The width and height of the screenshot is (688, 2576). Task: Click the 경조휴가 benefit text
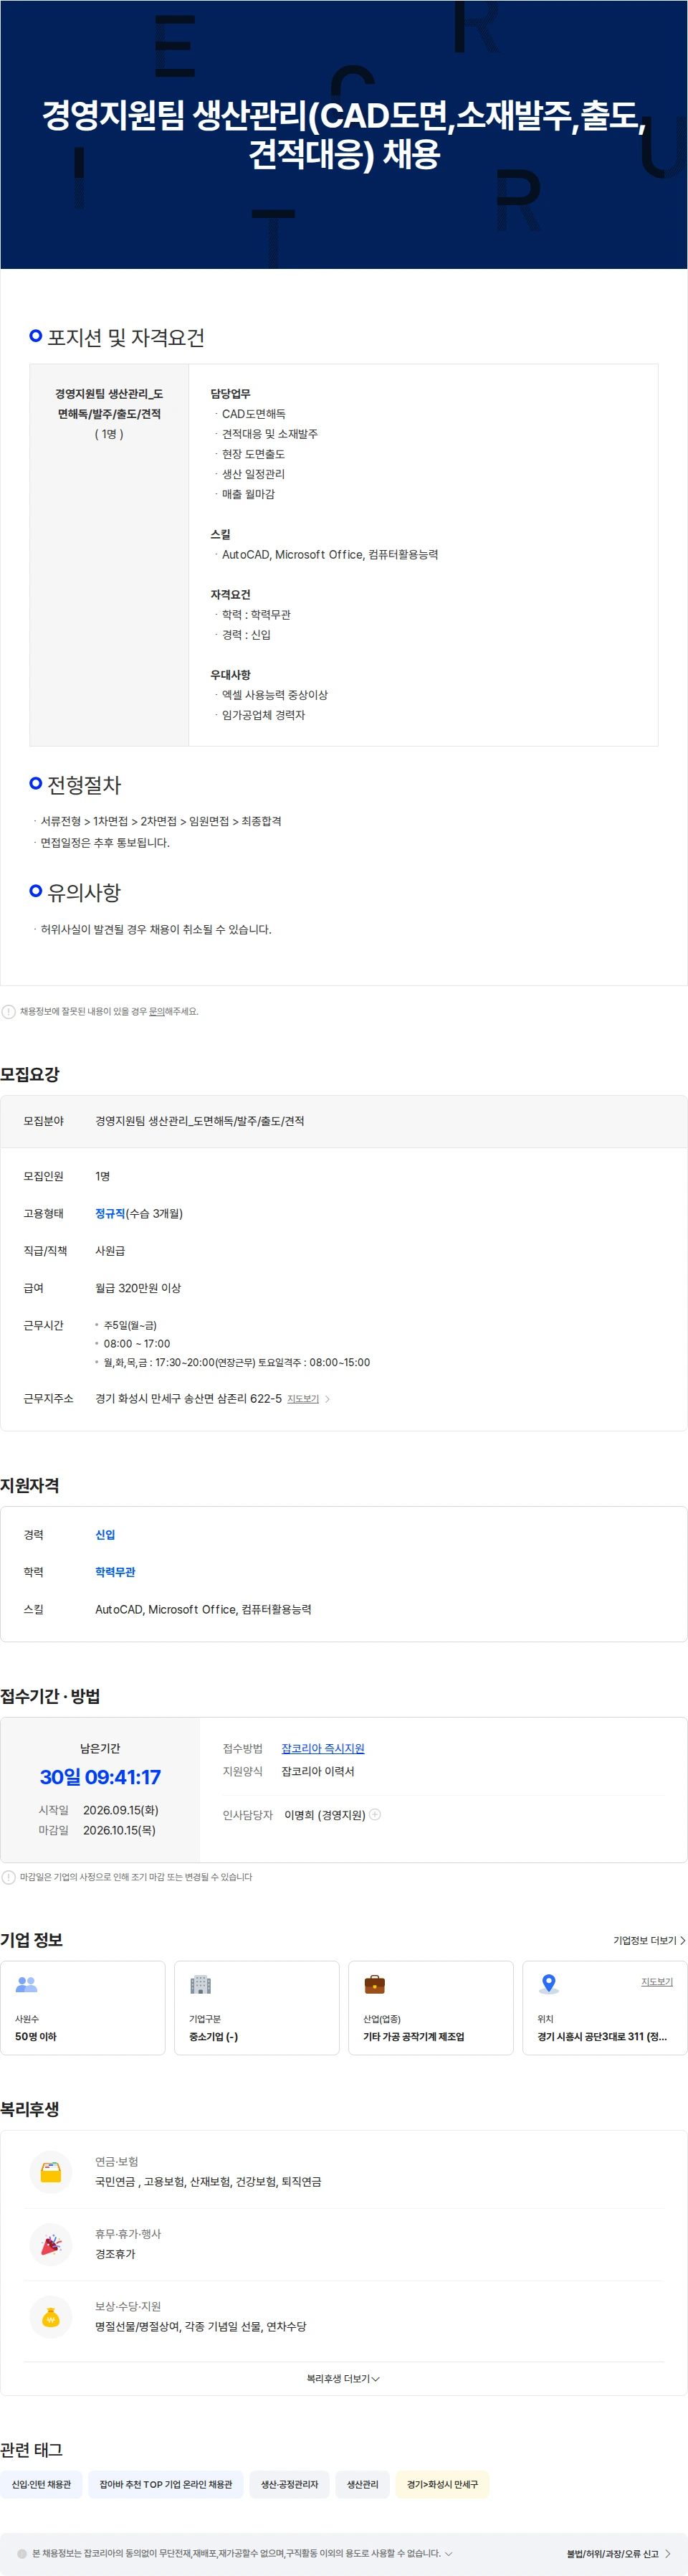coord(115,2253)
